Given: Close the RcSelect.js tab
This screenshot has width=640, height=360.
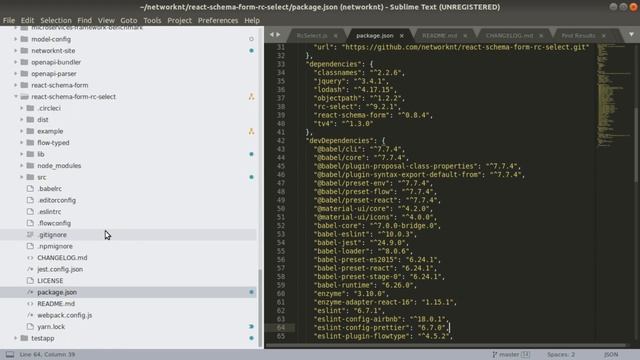Looking at the screenshot, I should (336, 36).
